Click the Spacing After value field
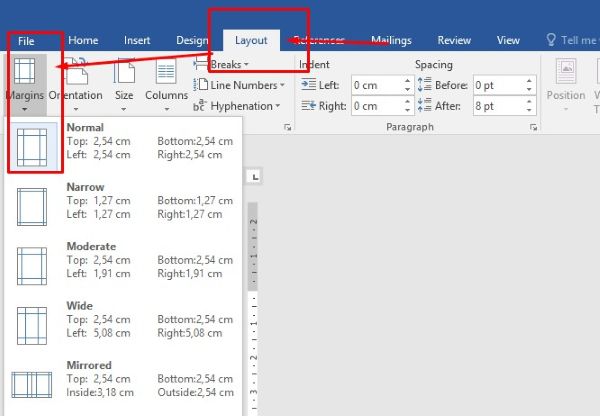Viewport: 600px width, 416px height. click(497, 106)
